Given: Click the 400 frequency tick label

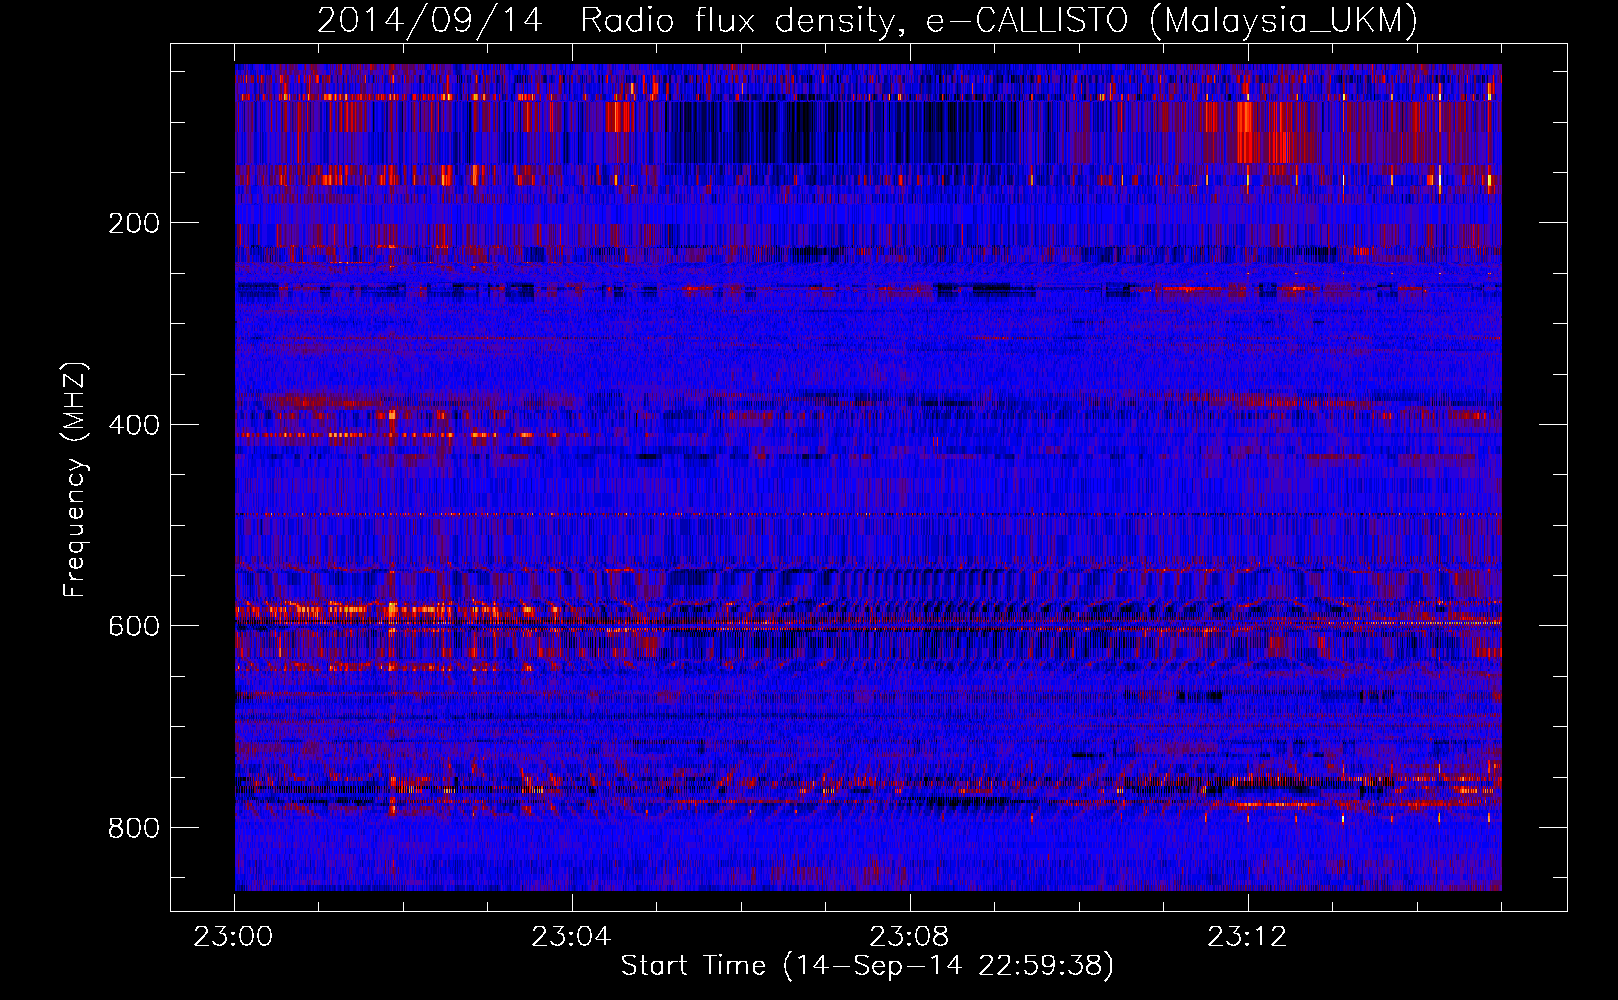Looking at the screenshot, I should pyautogui.click(x=133, y=425).
